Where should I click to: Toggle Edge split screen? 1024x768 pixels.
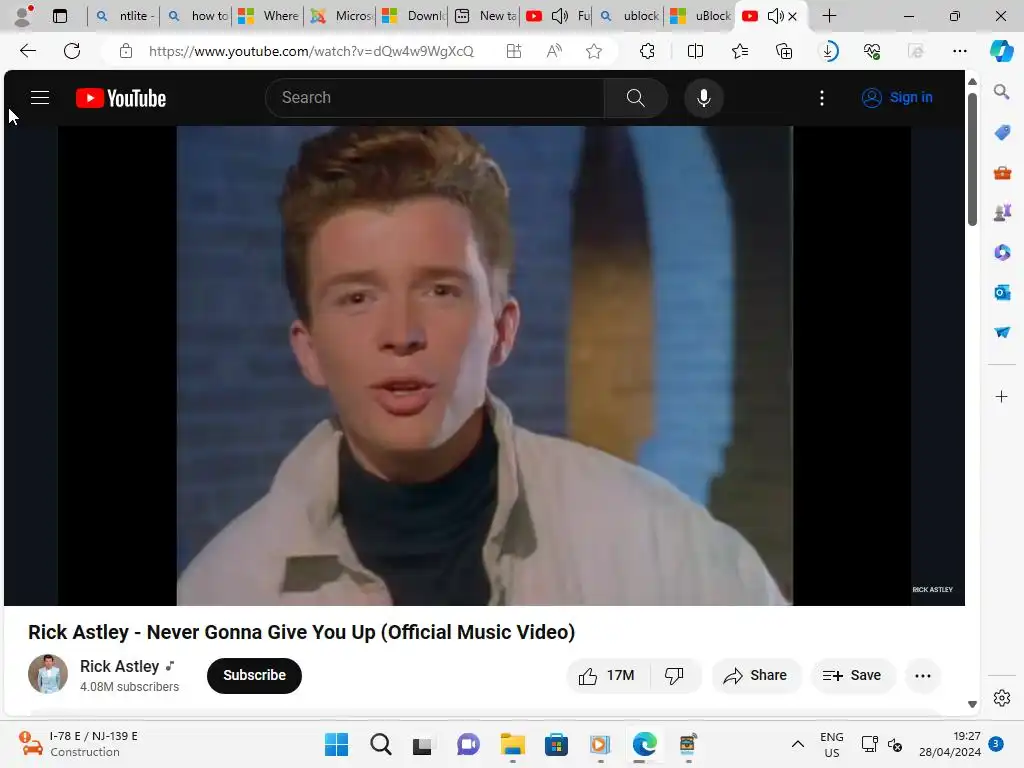click(x=696, y=51)
